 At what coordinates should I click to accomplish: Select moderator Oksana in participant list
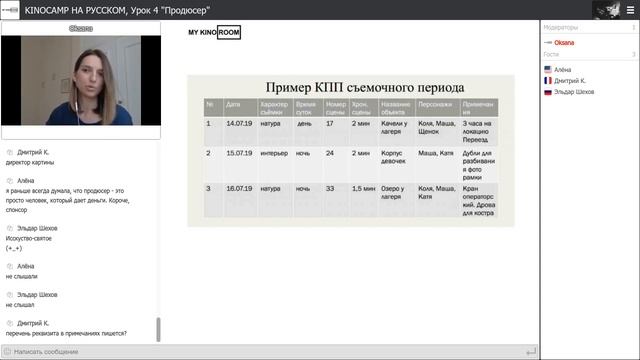(x=564, y=42)
